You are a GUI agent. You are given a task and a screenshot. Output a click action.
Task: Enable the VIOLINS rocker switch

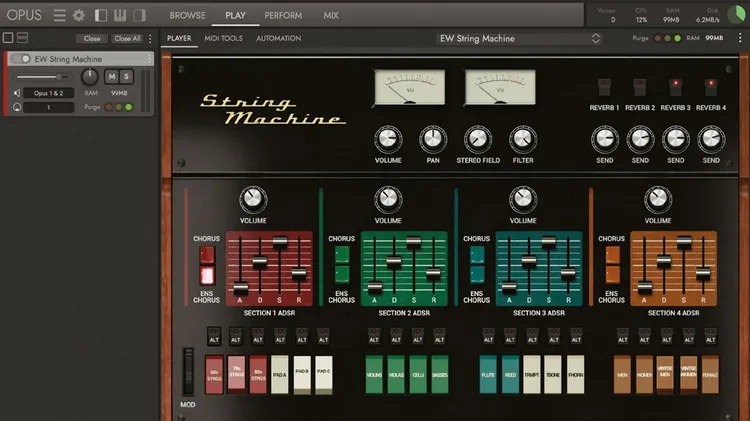374,375
